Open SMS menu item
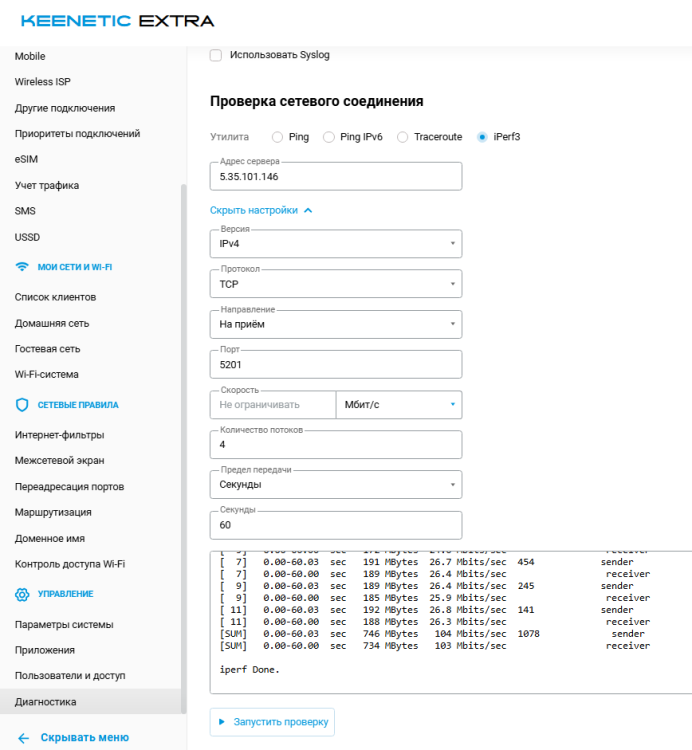 pyautogui.click(x=25, y=211)
